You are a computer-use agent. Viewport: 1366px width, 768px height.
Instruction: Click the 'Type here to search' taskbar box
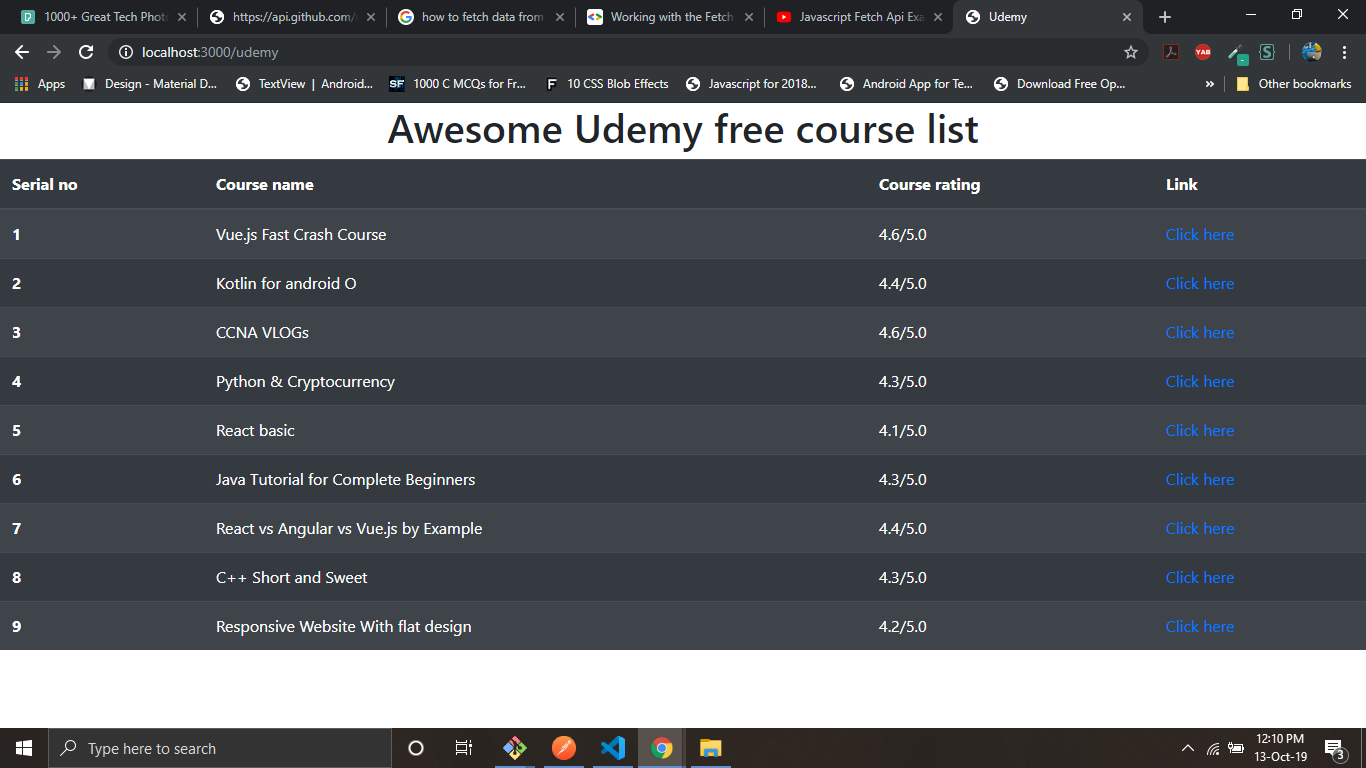tap(220, 748)
